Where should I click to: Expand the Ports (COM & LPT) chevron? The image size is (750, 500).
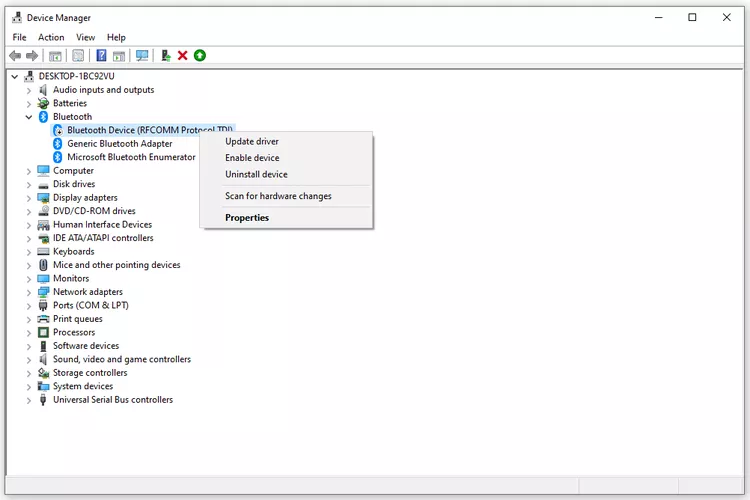[x=29, y=306]
